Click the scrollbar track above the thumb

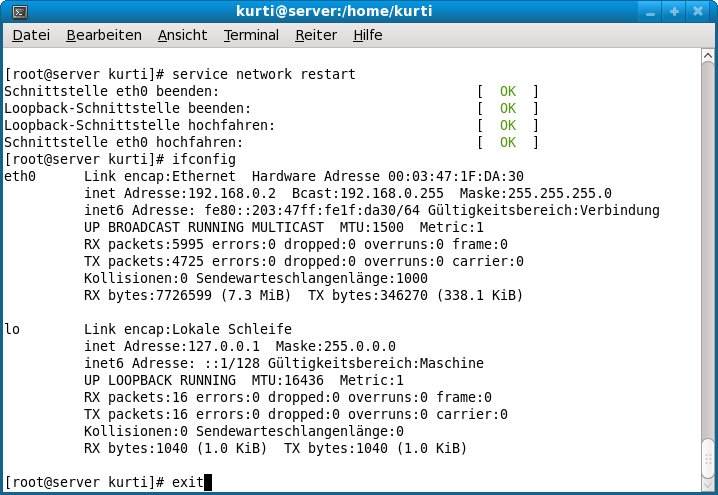click(x=708, y=250)
